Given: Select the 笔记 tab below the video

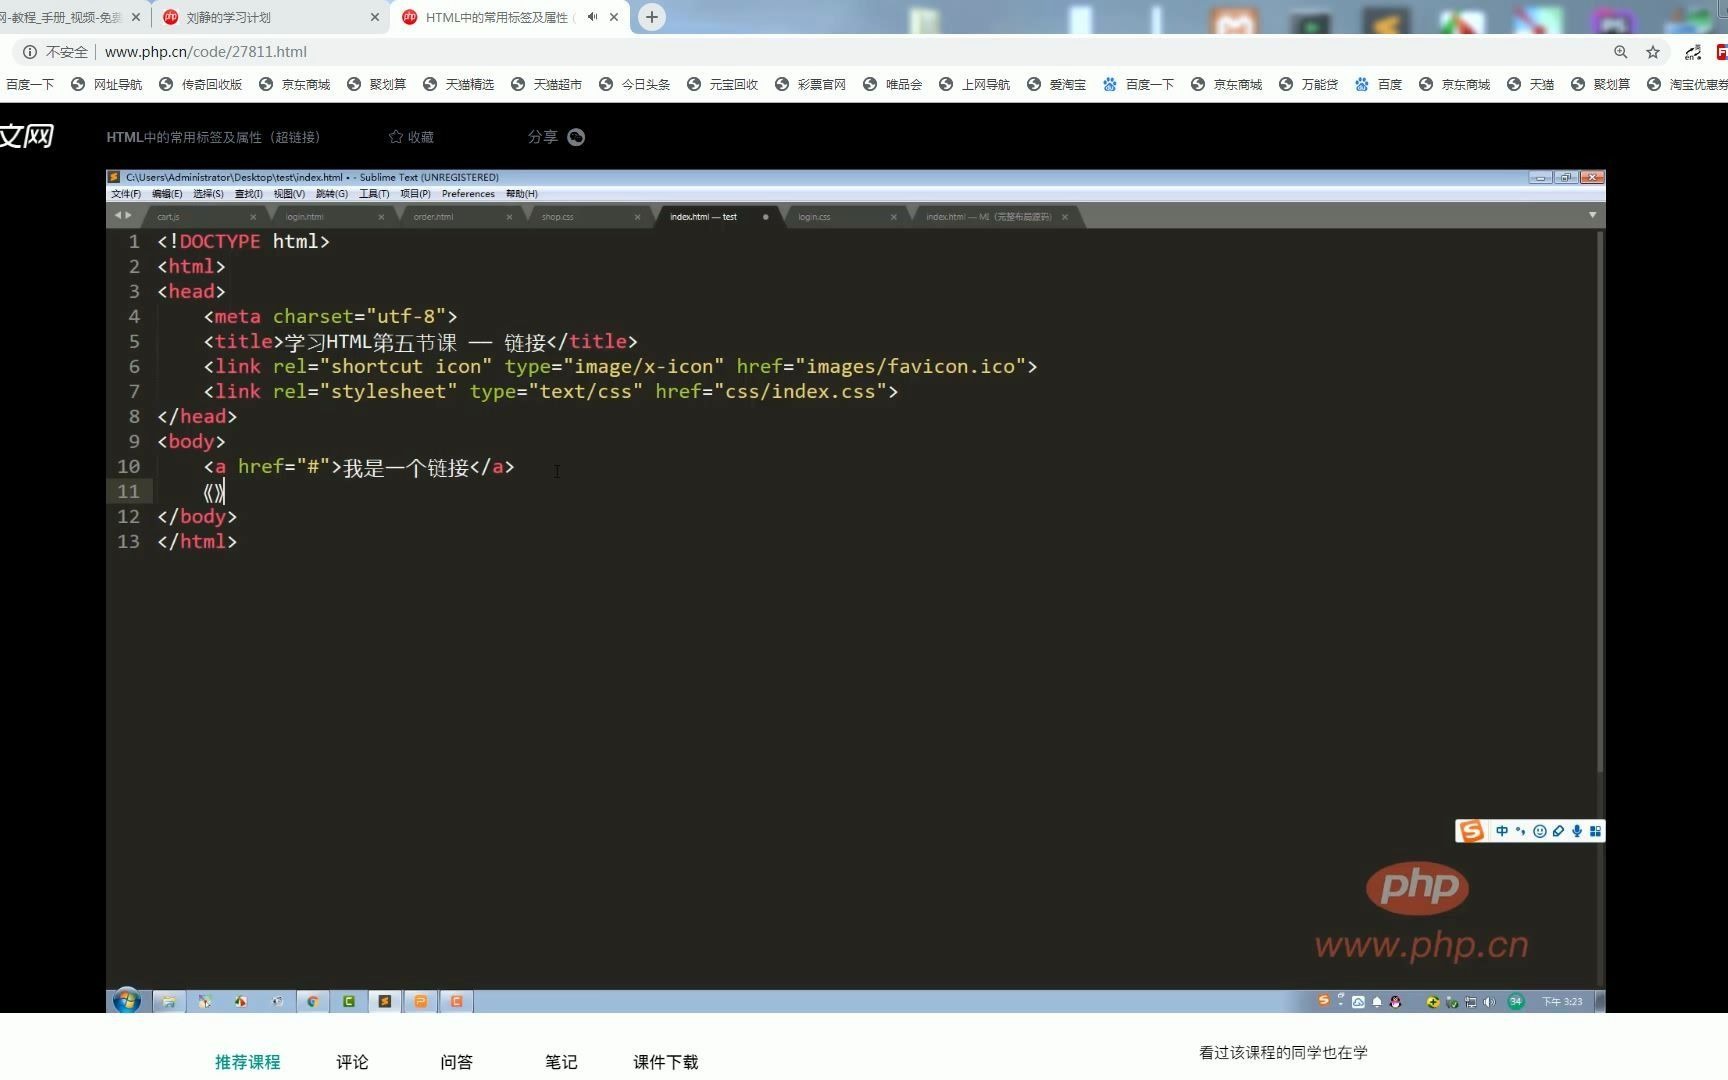Looking at the screenshot, I should [561, 1062].
